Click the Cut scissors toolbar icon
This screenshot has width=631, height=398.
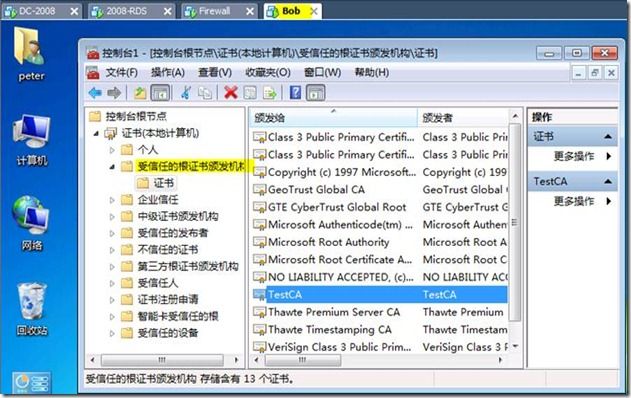186,93
